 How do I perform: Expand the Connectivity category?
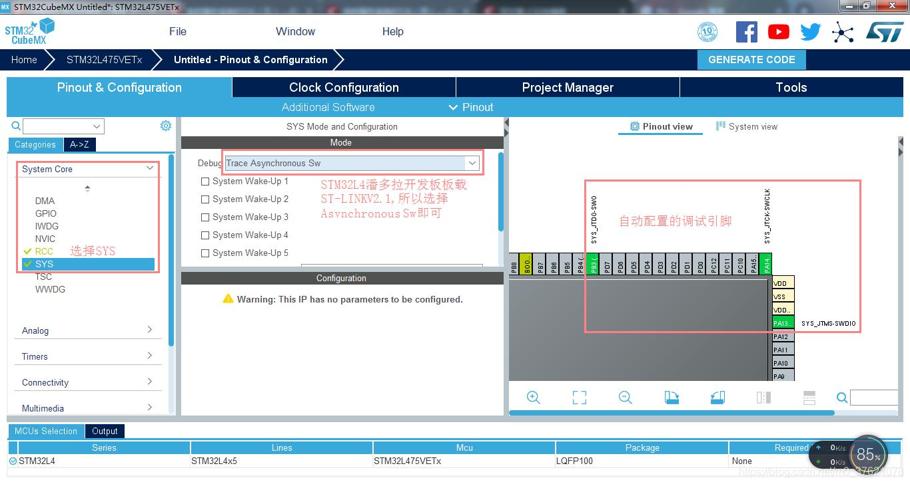(87, 382)
